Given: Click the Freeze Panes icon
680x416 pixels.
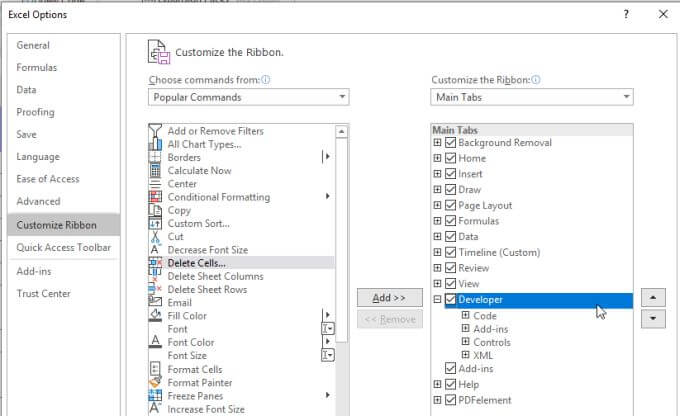Looking at the screenshot, I should [x=155, y=396].
